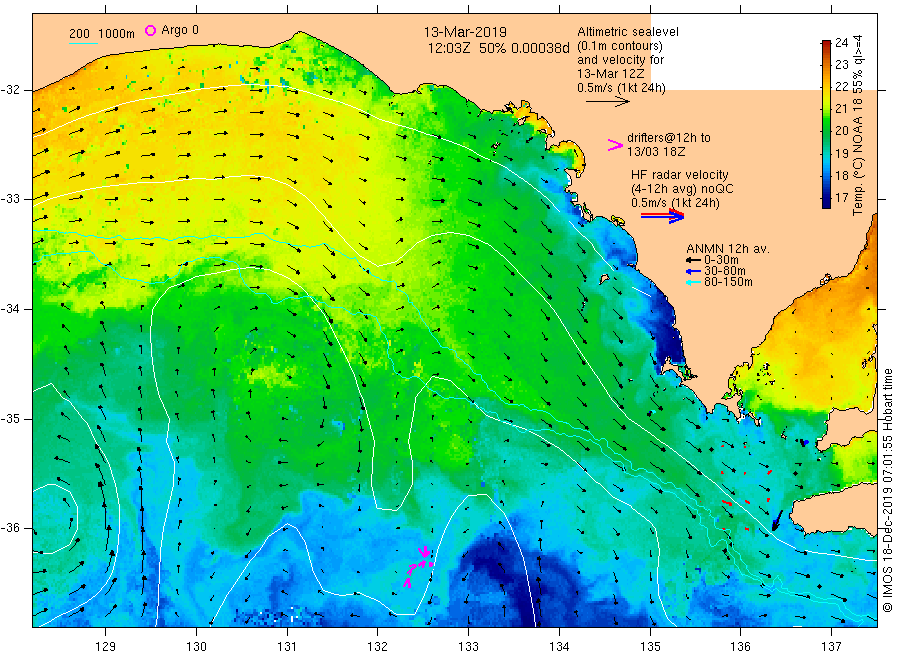Click the red and blue HF radar arrow
Screen dimensions: 900x660
(x=662, y=215)
